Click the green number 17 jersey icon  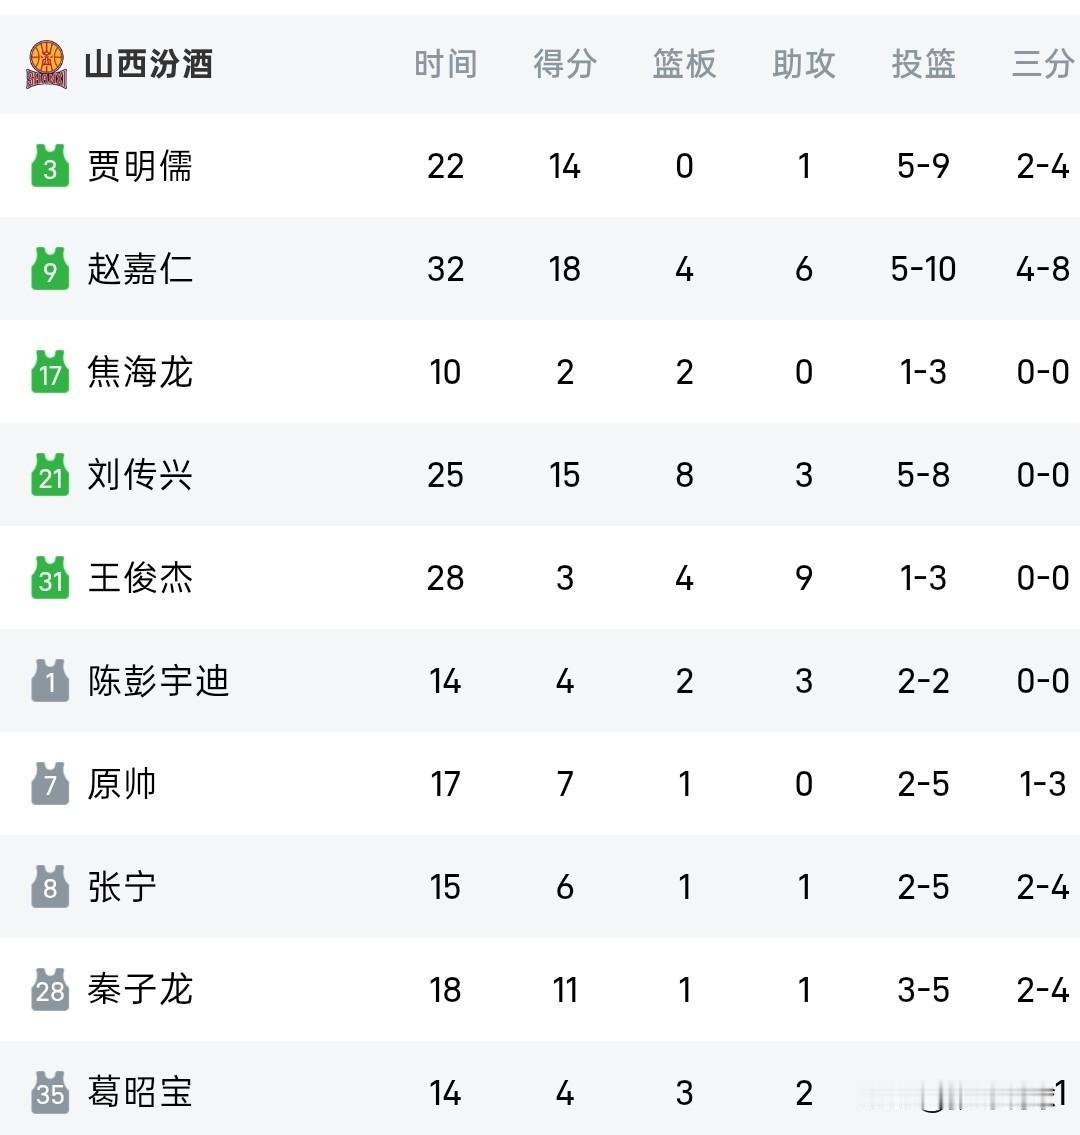[x=50, y=372]
